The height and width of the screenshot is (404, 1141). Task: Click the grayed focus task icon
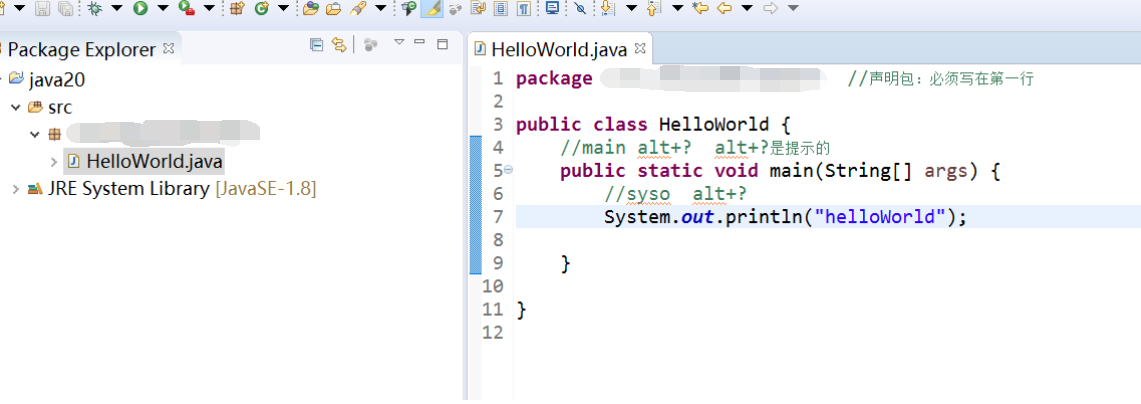click(x=371, y=44)
